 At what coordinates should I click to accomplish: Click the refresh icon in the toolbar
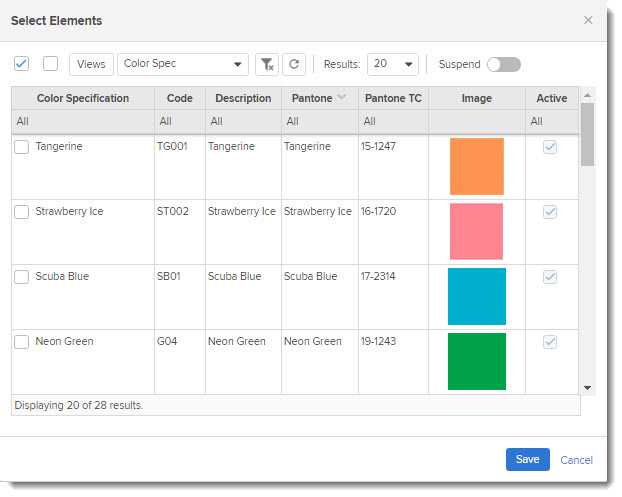[294, 64]
